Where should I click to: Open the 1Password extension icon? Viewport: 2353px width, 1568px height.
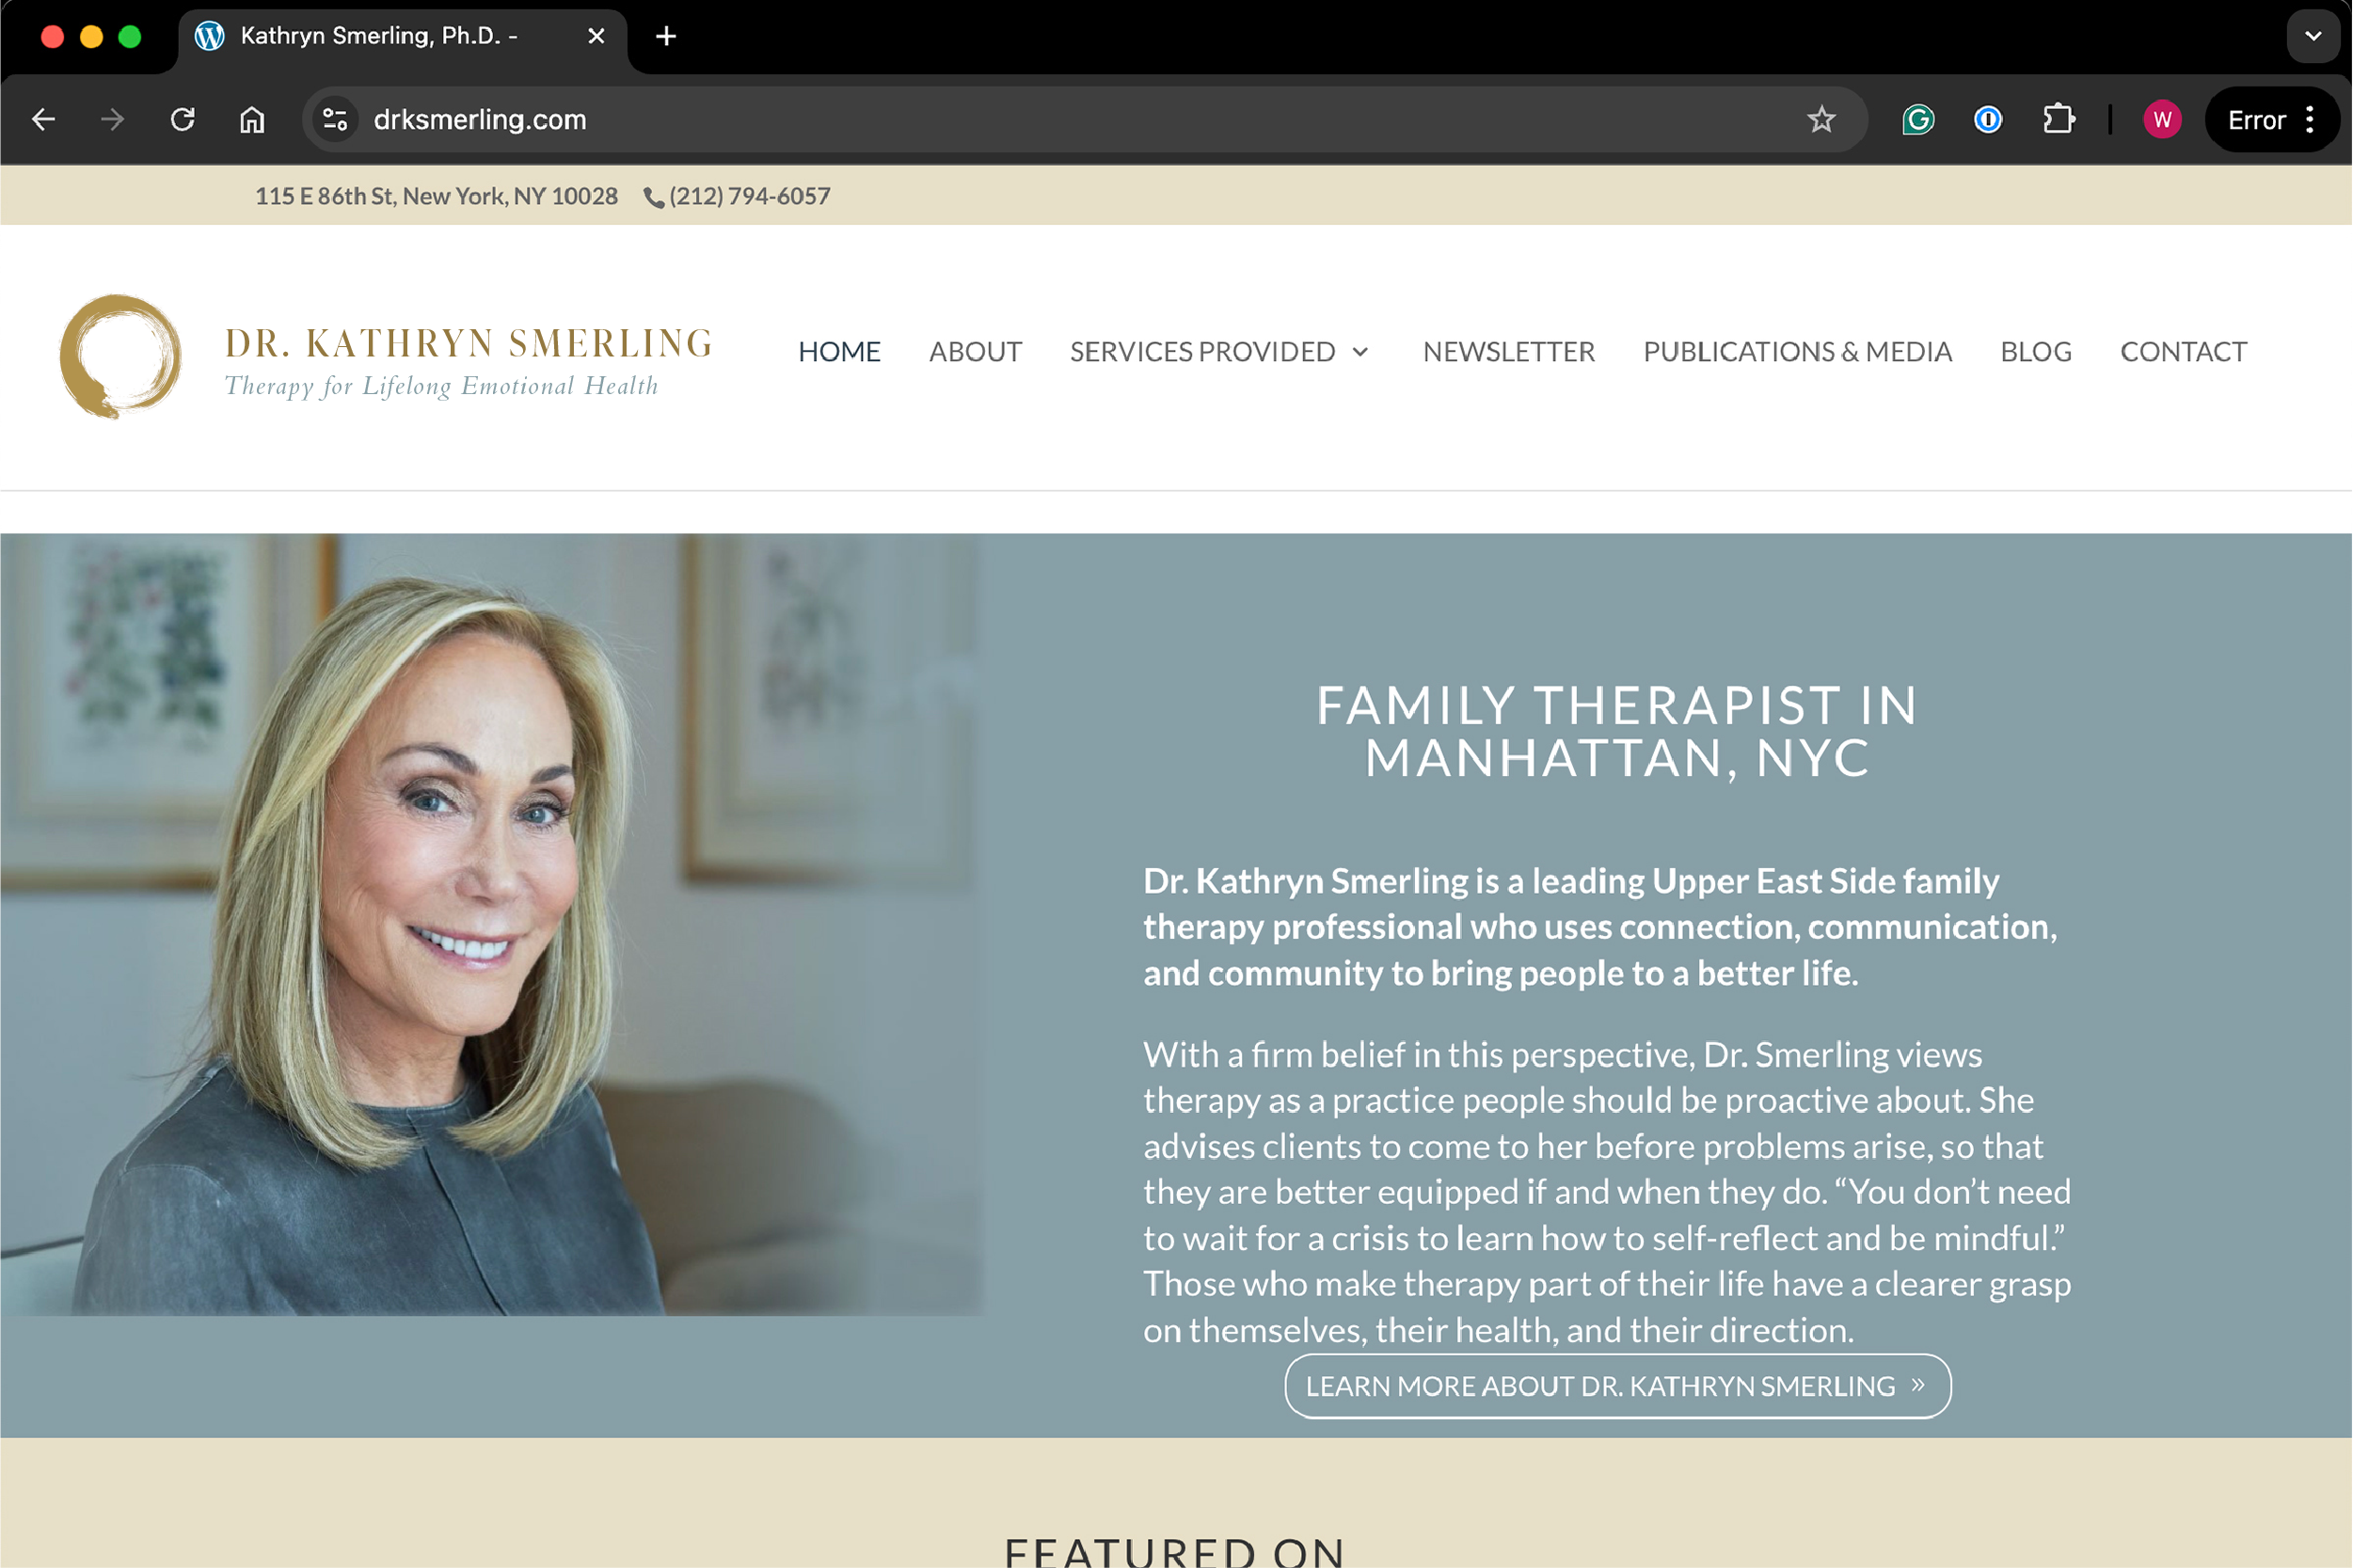[1988, 120]
